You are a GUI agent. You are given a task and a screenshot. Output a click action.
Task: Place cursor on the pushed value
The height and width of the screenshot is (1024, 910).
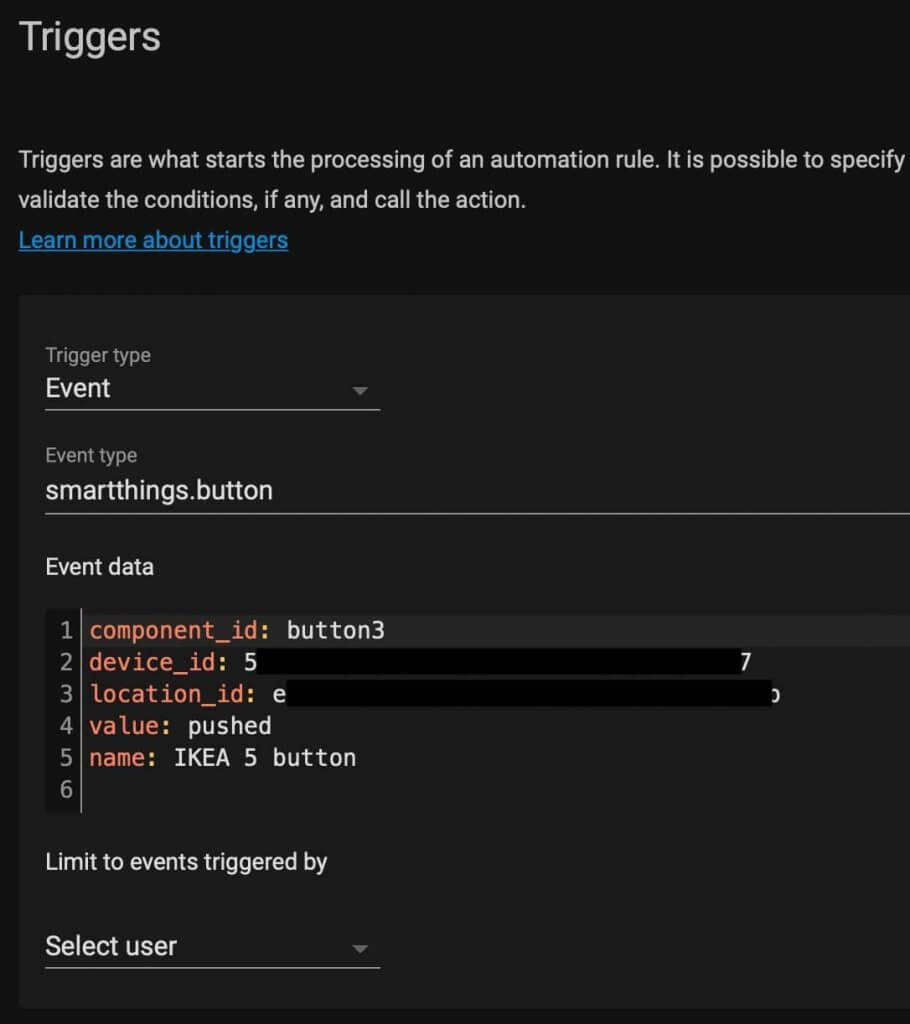229,726
